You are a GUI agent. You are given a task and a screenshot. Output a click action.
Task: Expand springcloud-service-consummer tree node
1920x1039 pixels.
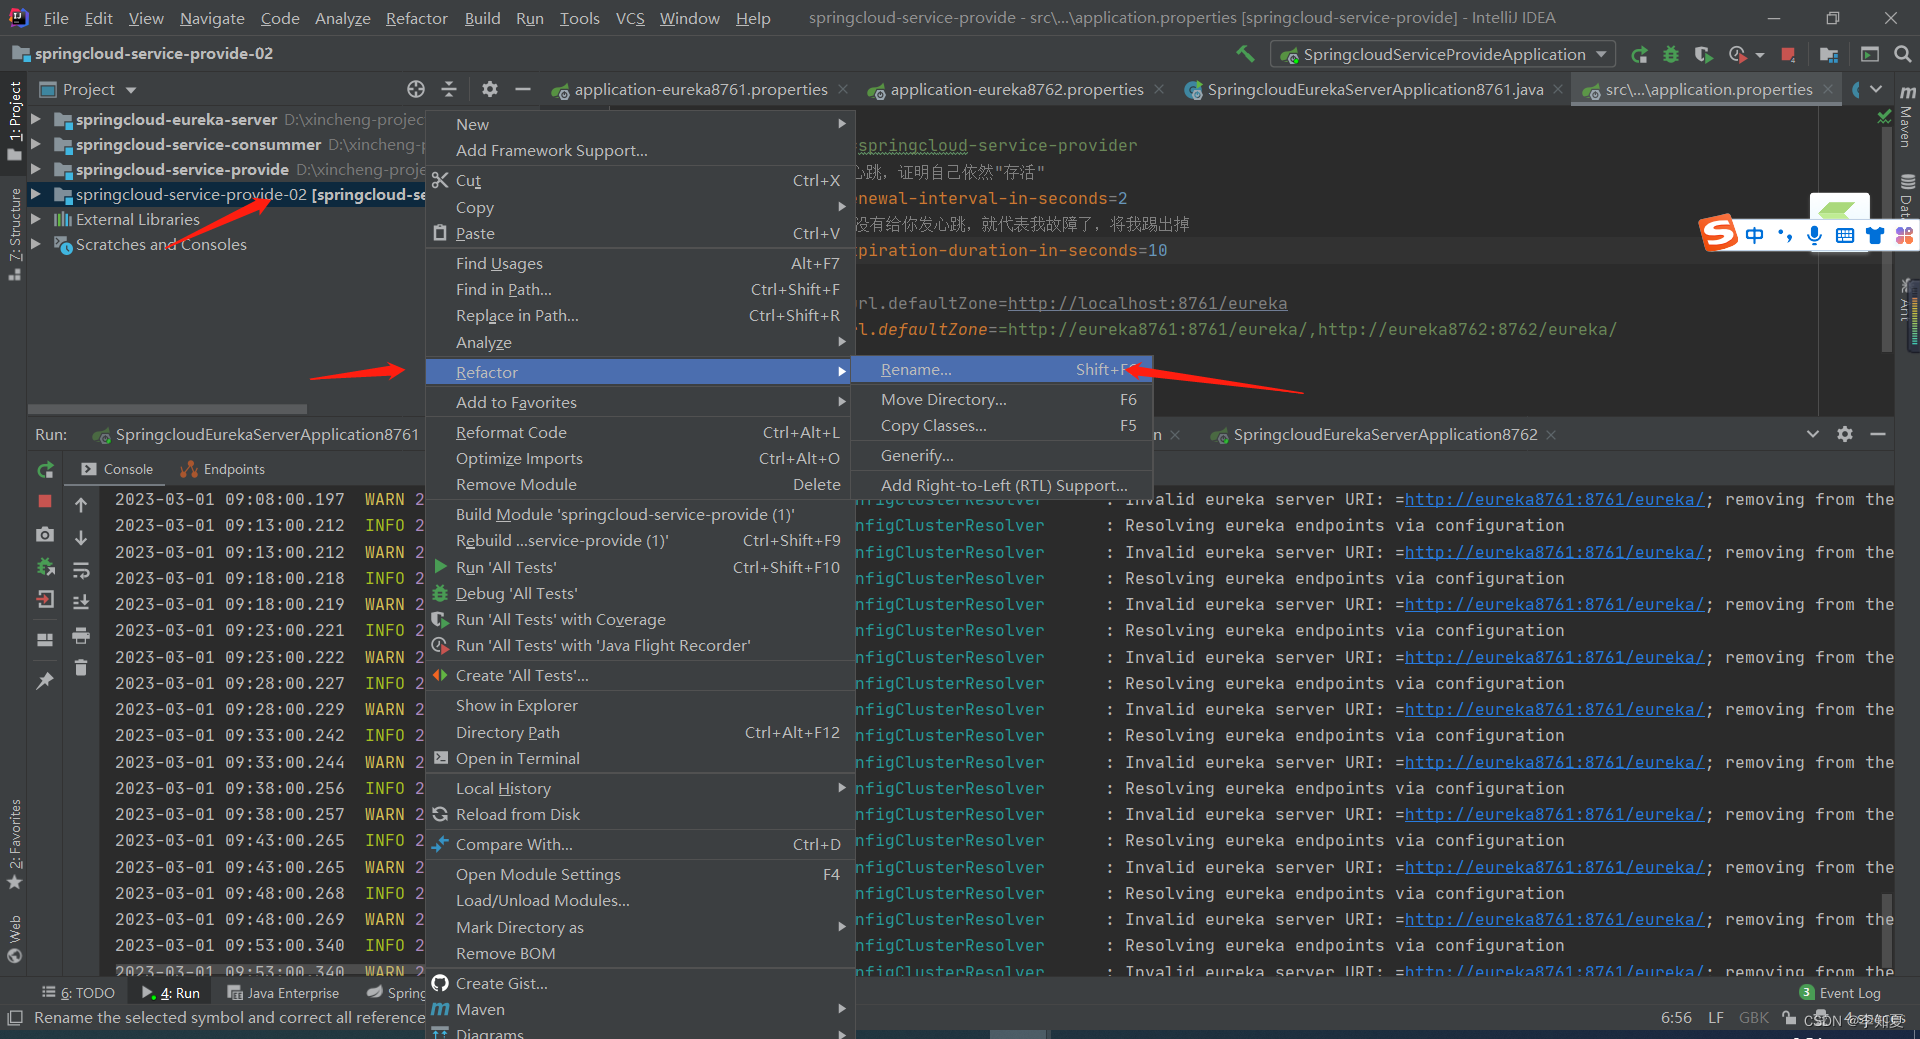point(36,144)
